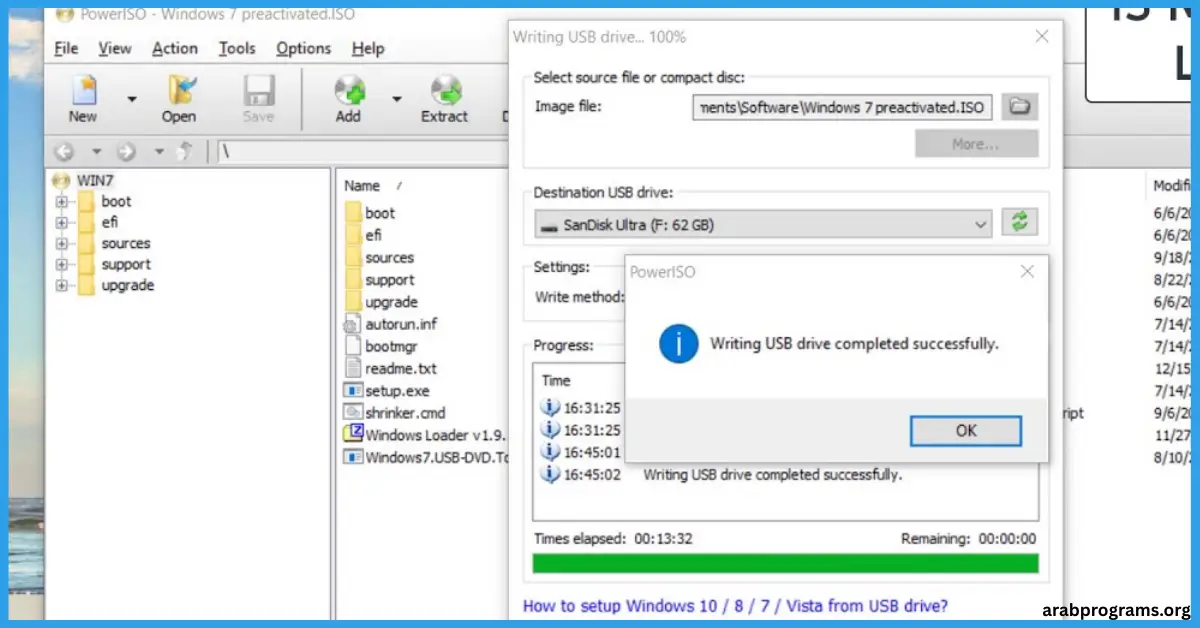This screenshot has height=628, width=1200.
Task: Close the Writing USB drive dialog
Action: tap(1042, 37)
